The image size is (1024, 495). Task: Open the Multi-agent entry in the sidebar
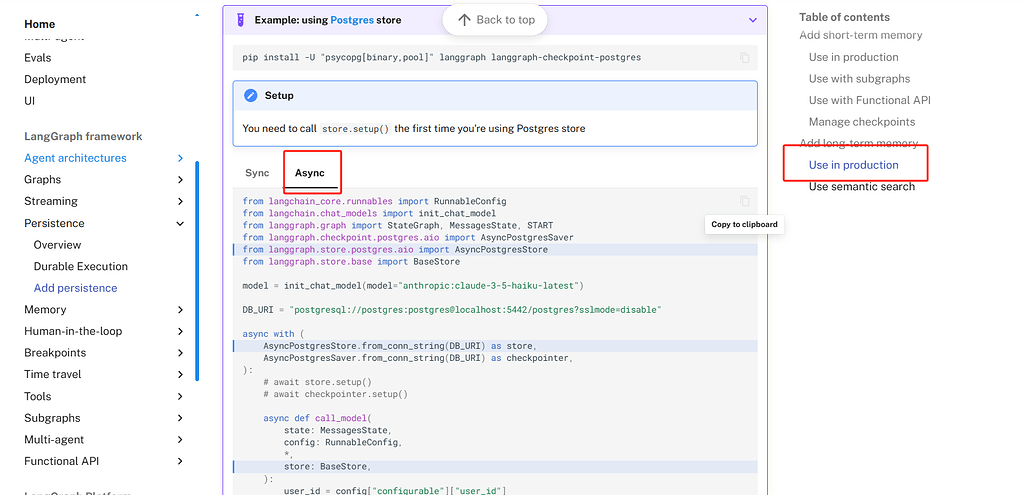[x=54, y=439]
